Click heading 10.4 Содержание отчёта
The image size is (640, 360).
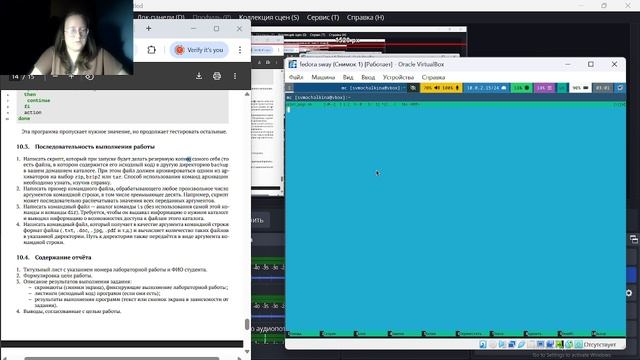click(x=54, y=258)
